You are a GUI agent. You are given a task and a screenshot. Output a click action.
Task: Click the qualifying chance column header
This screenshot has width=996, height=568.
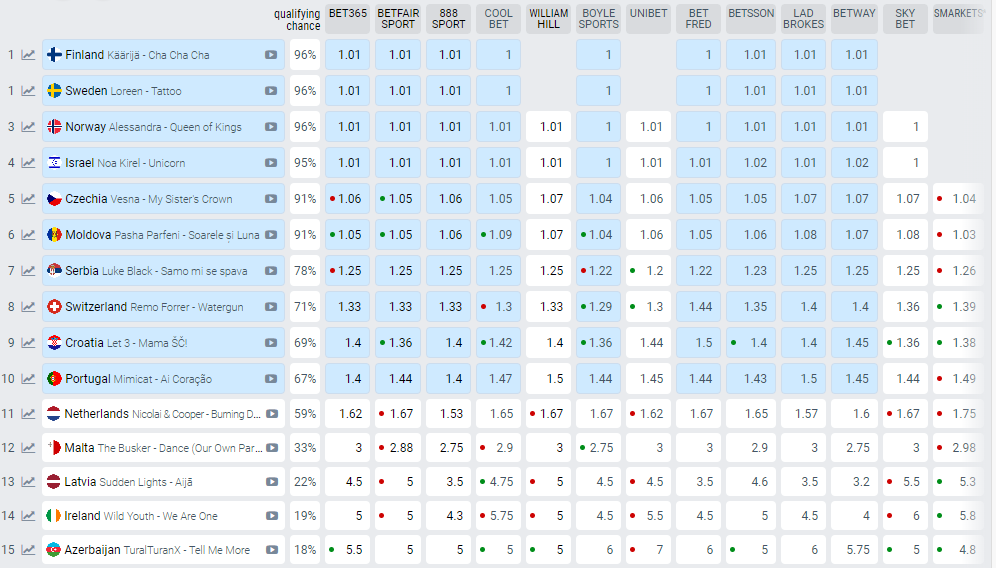297,19
